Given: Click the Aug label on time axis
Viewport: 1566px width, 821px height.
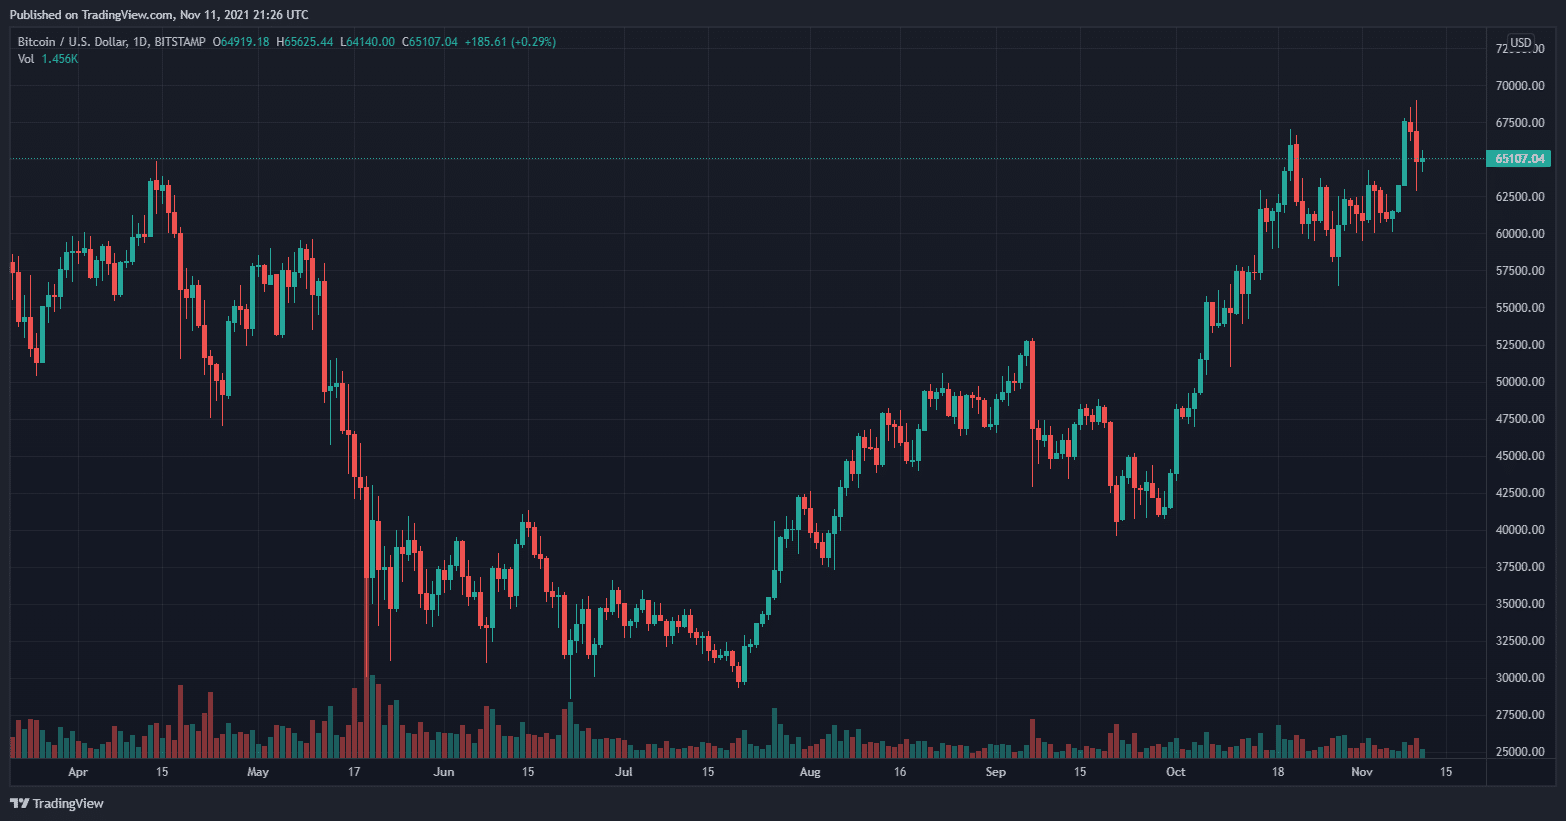Looking at the screenshot, I should [x=810, y=772].
